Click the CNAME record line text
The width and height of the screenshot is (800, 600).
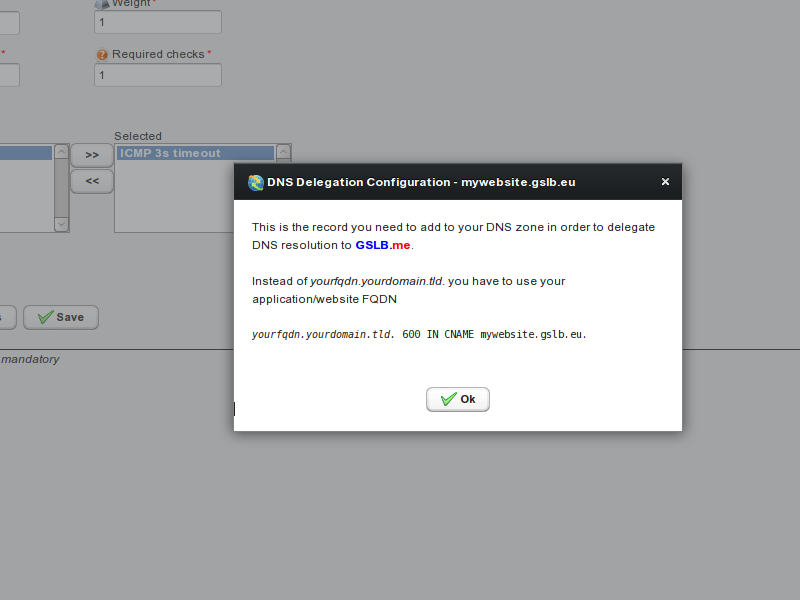coord(419,334)
